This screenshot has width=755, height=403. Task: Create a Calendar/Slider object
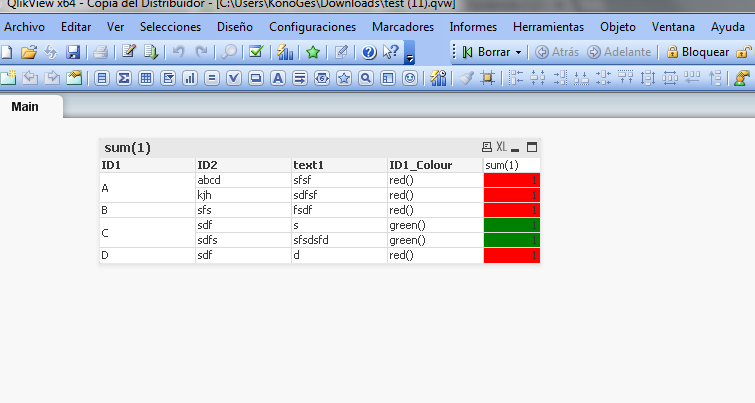click(322, 78)
